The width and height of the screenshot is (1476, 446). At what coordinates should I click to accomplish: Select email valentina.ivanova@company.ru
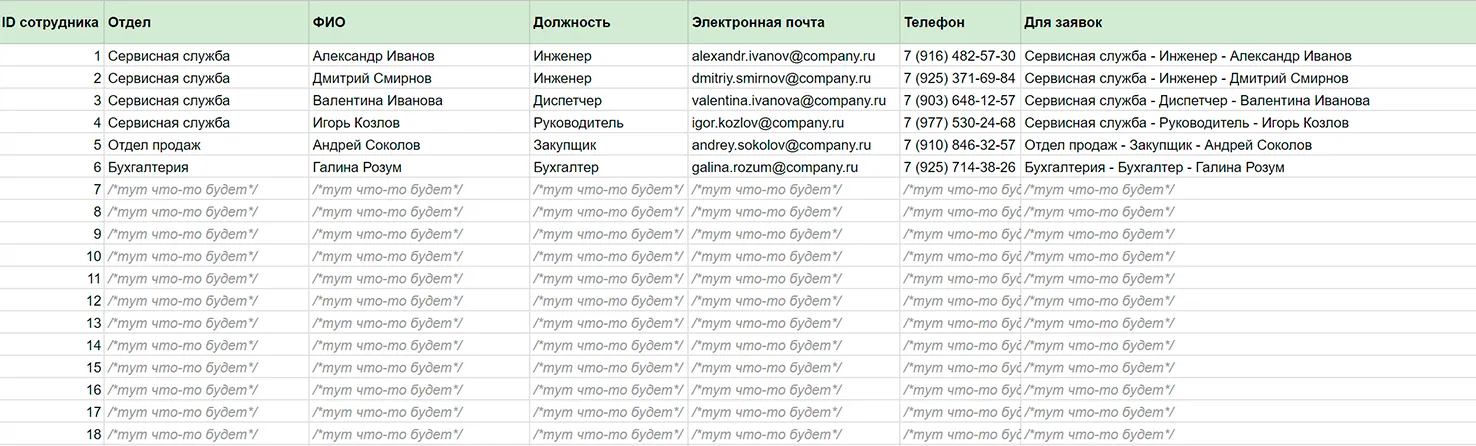[x=794, y=100]
